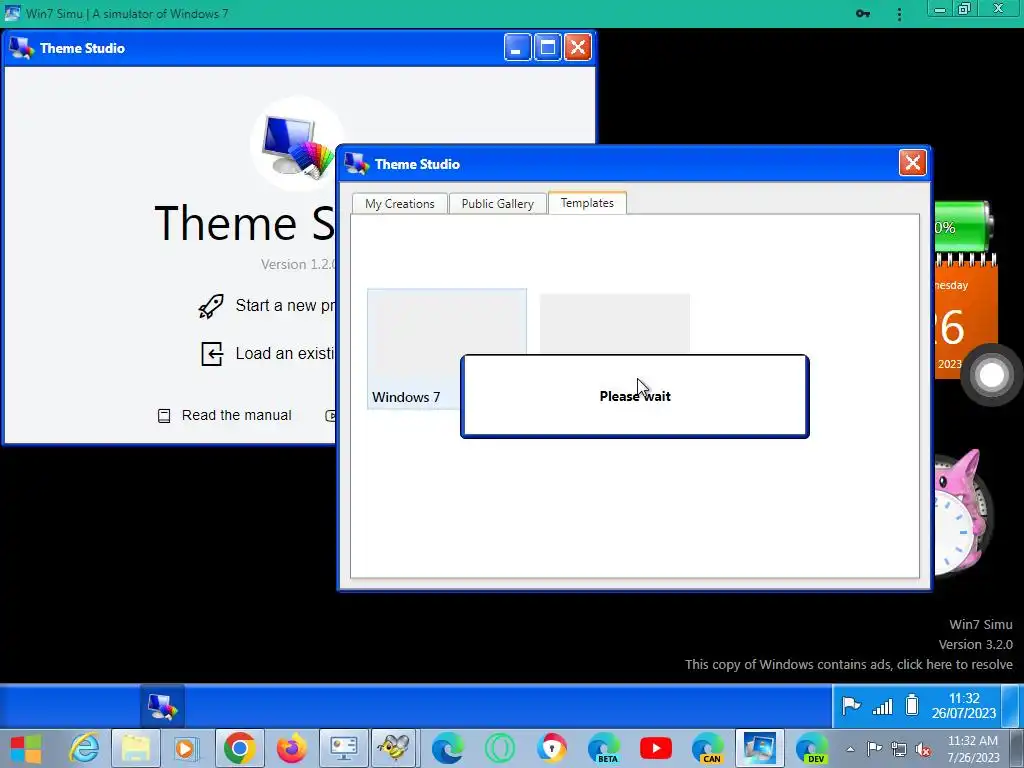Open the Chrome keyhole icon in taskbar

pos(552,748)
